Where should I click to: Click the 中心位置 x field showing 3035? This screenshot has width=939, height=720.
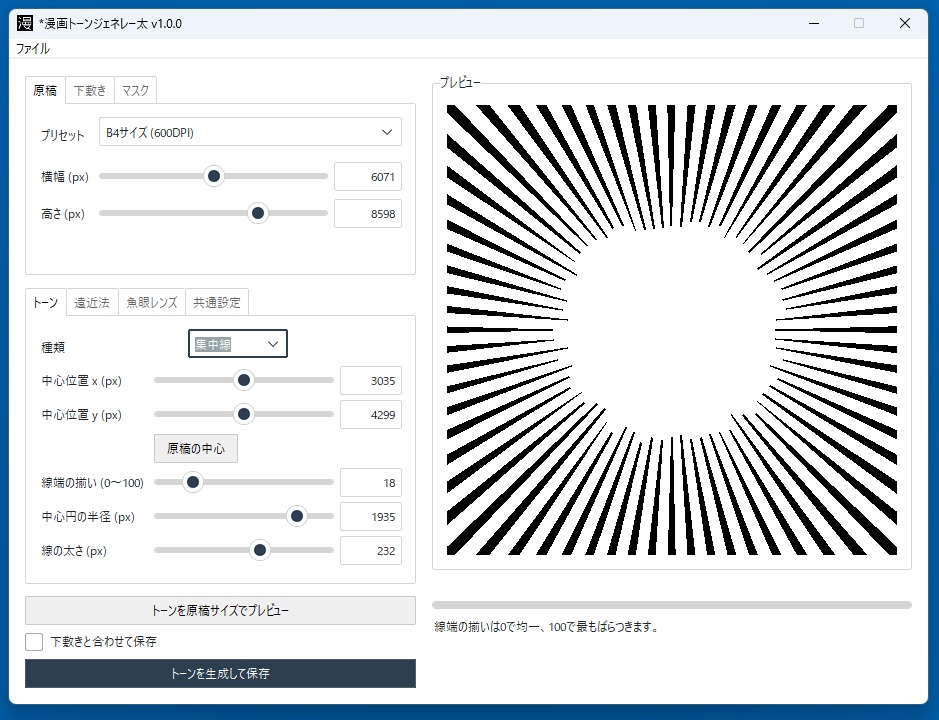point(371,381)
